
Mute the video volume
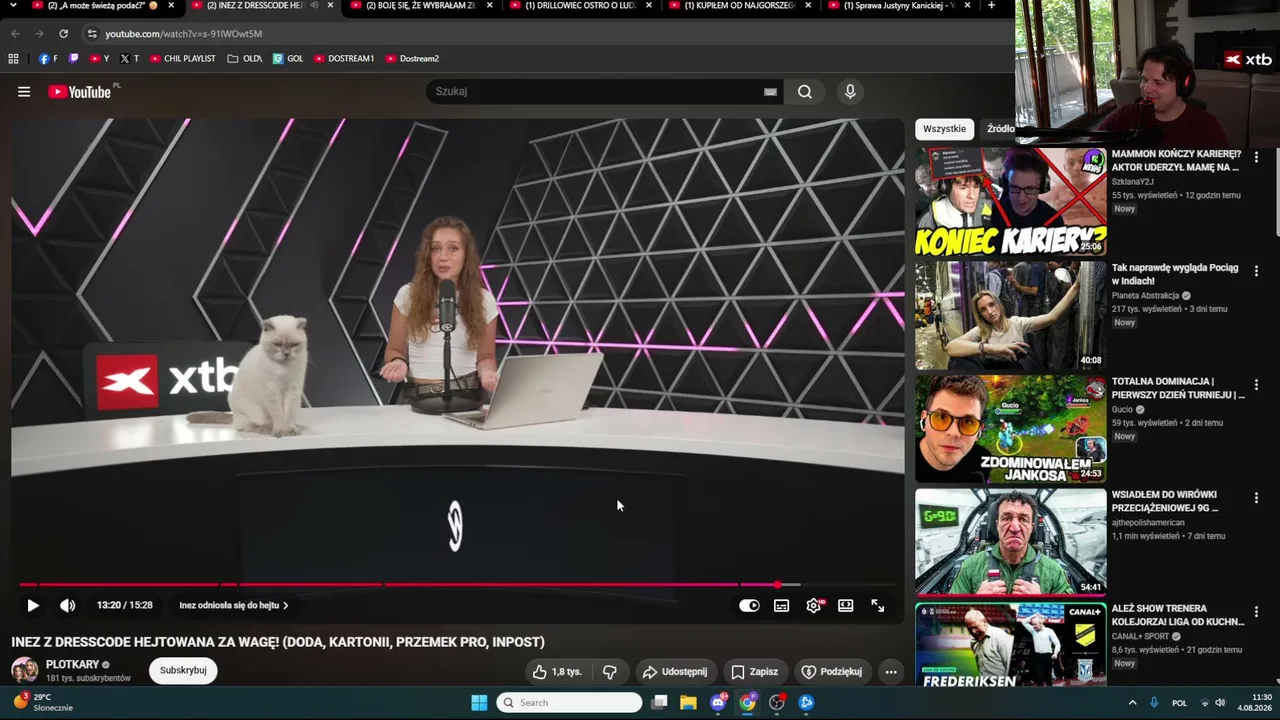point(67,605)
